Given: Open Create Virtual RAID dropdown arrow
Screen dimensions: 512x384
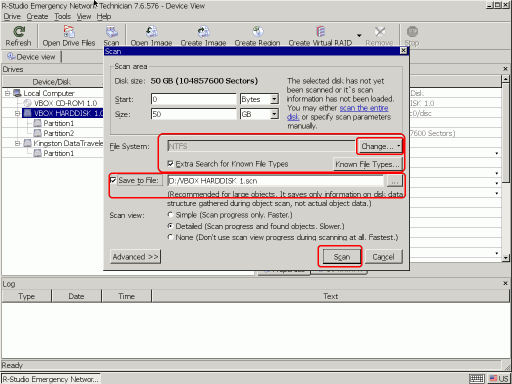Looking at the screenshot, I should point(359,35).
